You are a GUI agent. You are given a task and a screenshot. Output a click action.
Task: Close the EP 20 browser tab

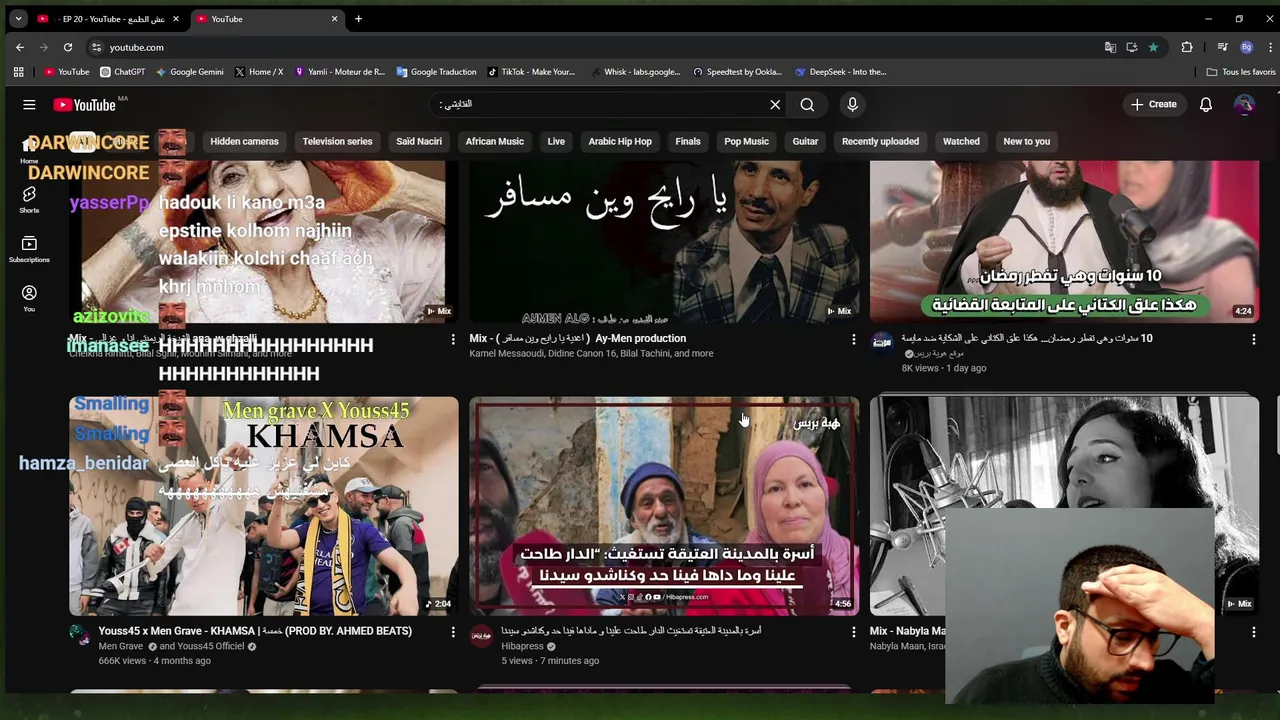(176, 19)
